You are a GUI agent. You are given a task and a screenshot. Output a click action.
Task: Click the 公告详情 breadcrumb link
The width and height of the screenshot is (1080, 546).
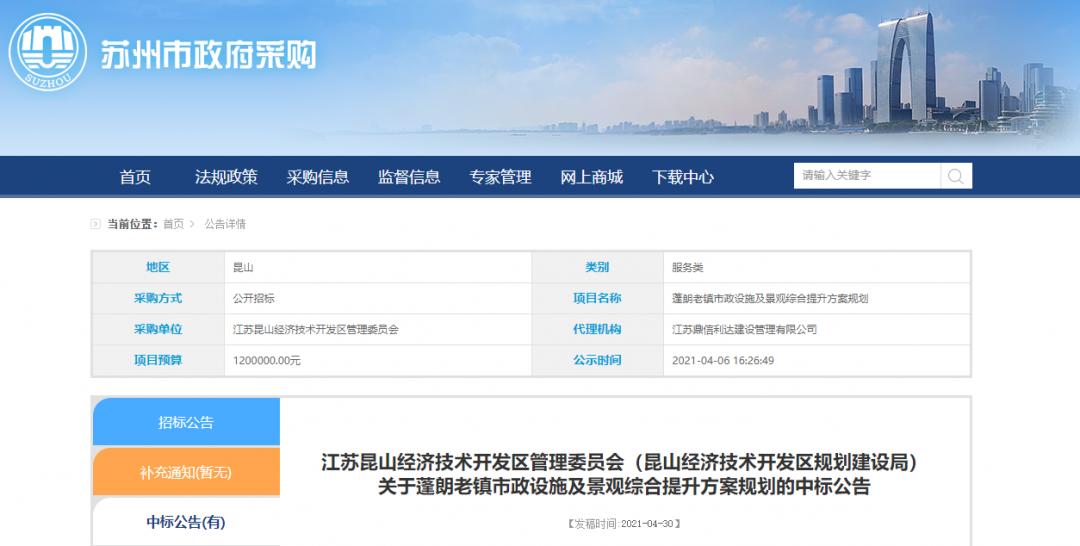tap(225, 224)
